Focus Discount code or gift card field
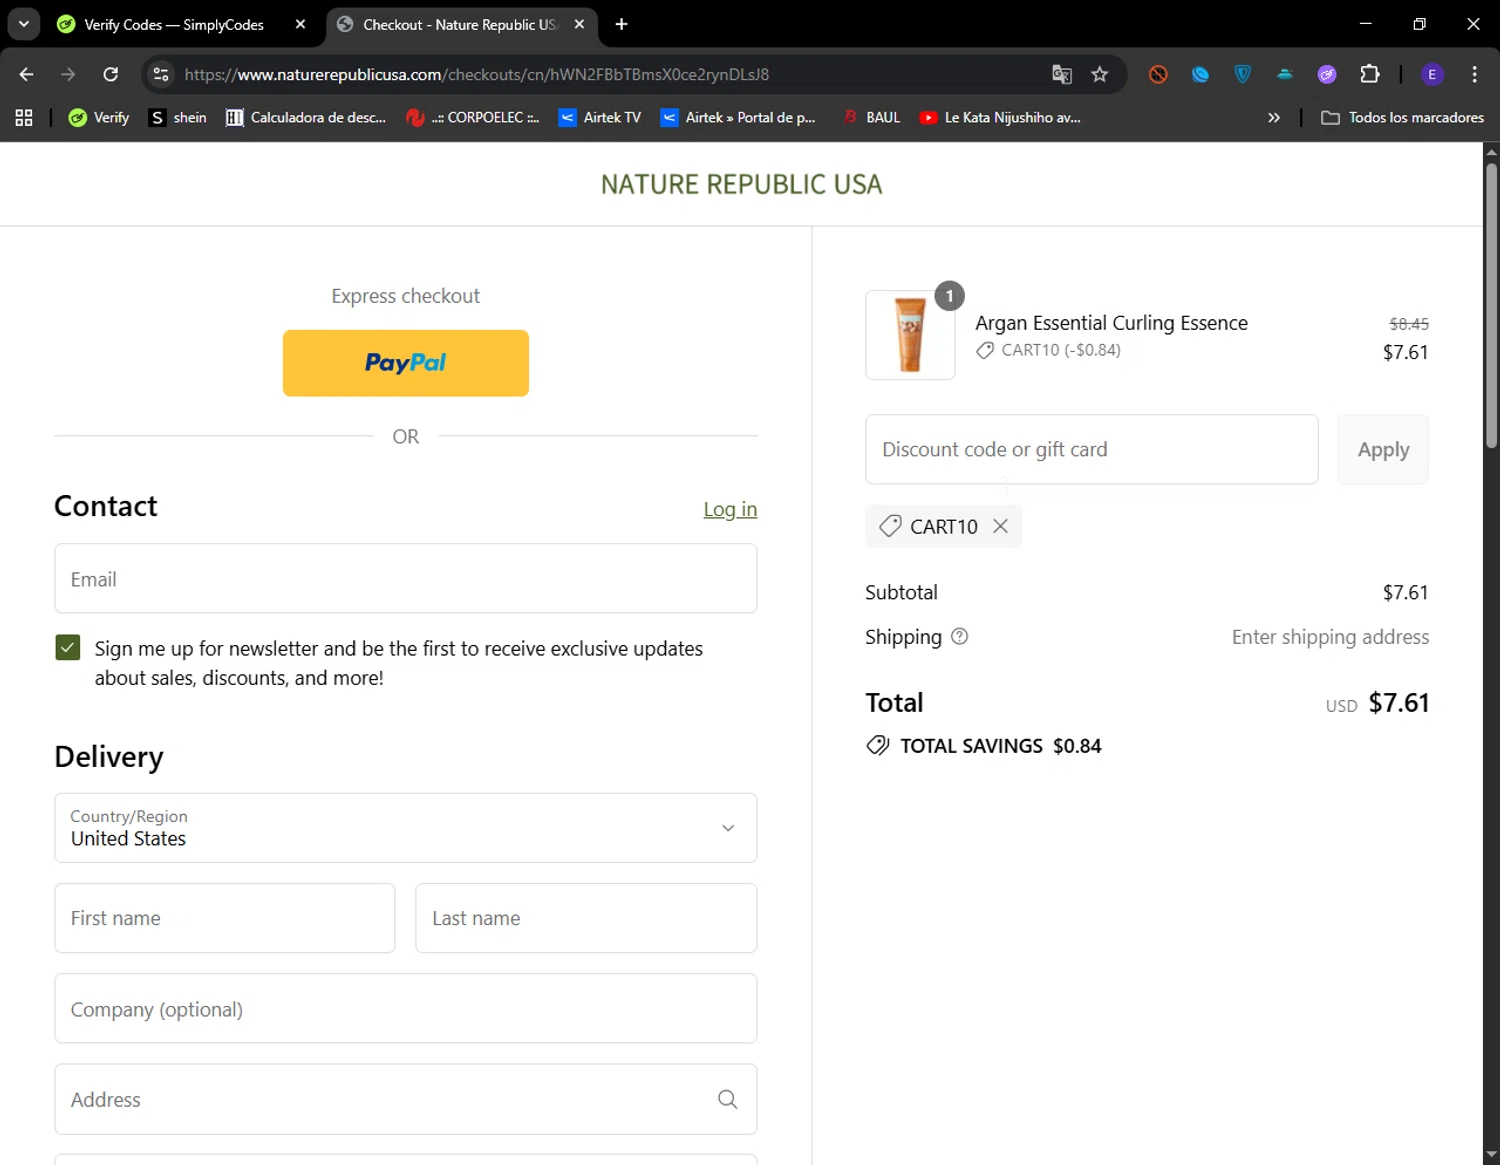 point(1092,449)
